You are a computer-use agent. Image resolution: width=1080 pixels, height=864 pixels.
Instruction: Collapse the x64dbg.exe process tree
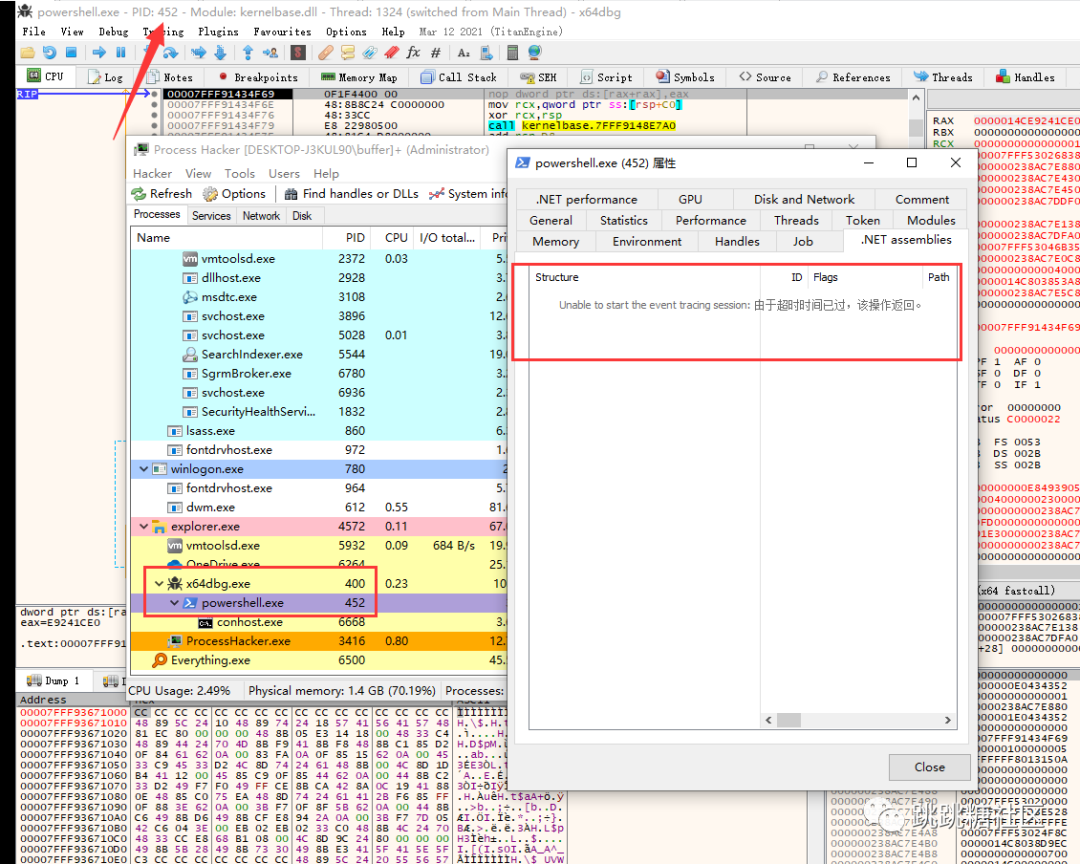coord(159,584)
